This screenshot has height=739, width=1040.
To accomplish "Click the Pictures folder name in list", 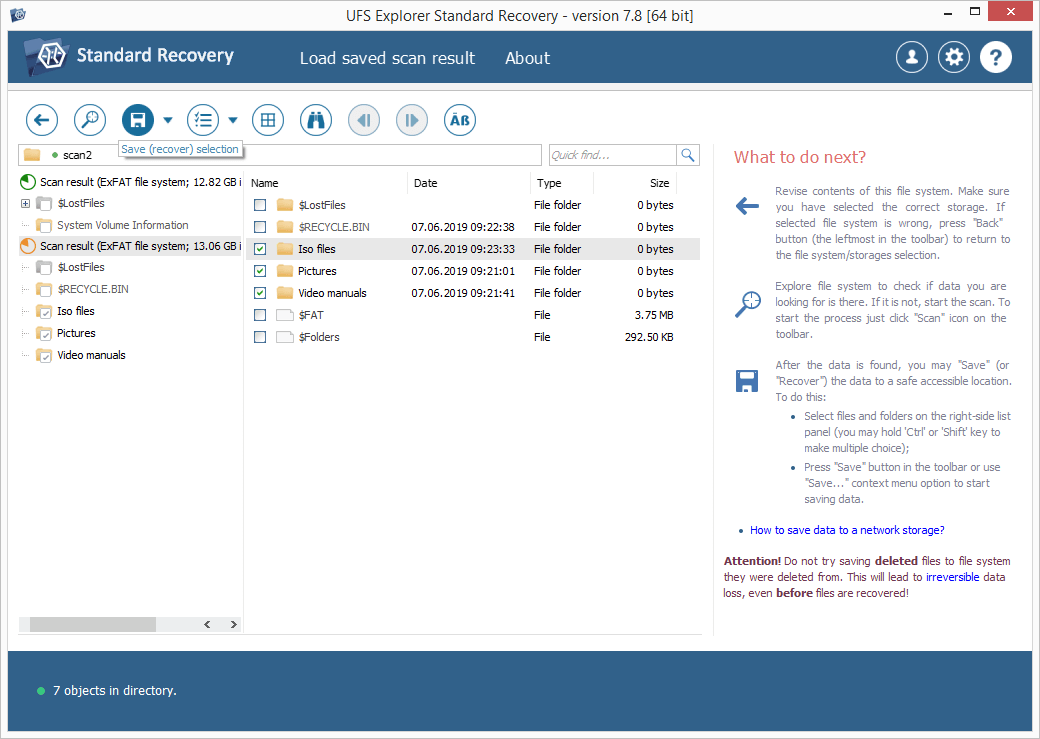I will click(317, 271).
